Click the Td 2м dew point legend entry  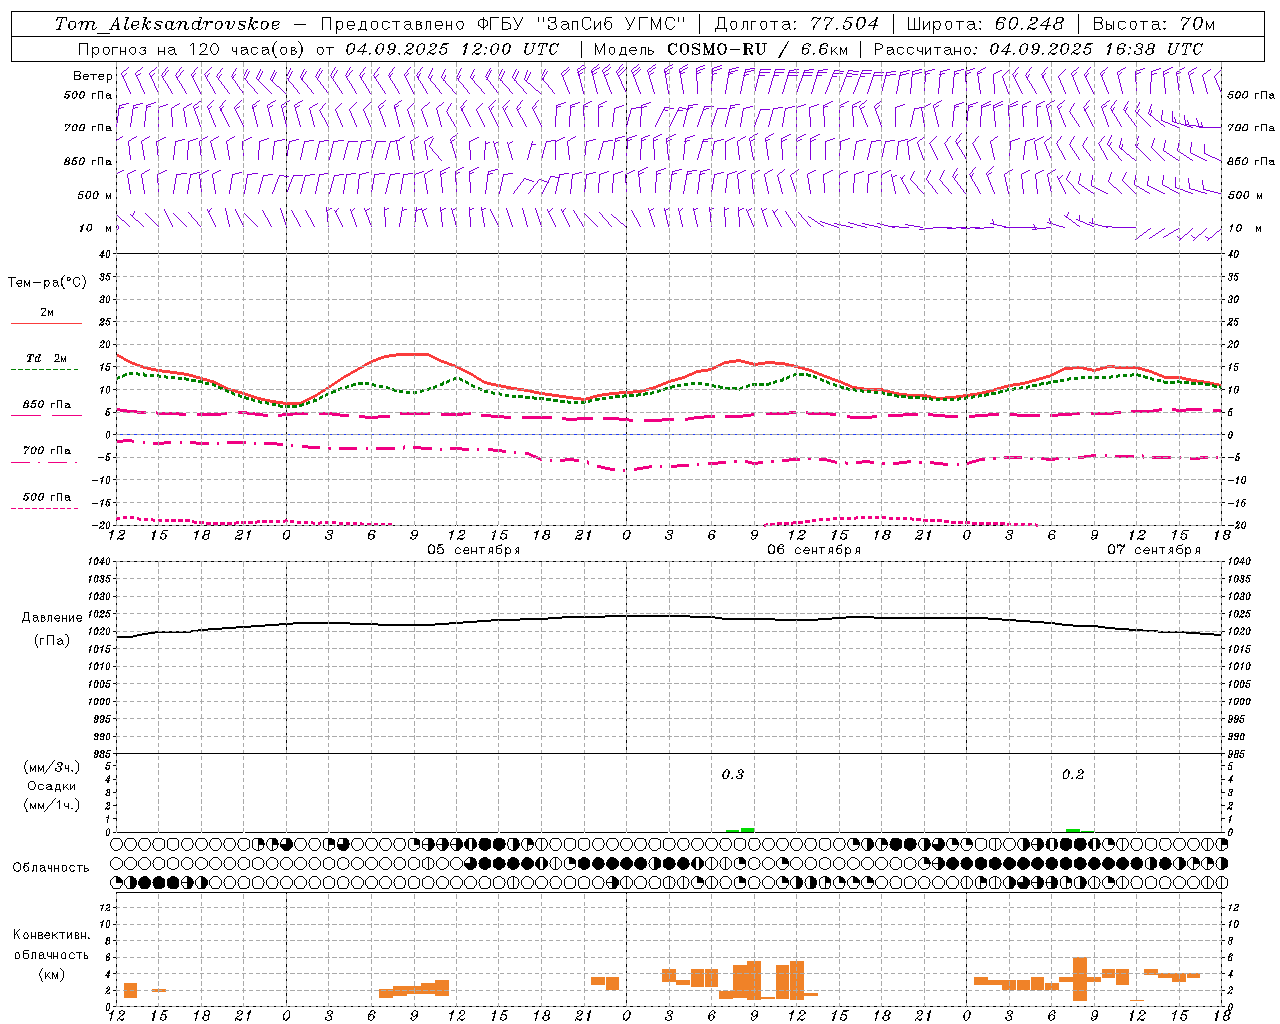(46, 358)
